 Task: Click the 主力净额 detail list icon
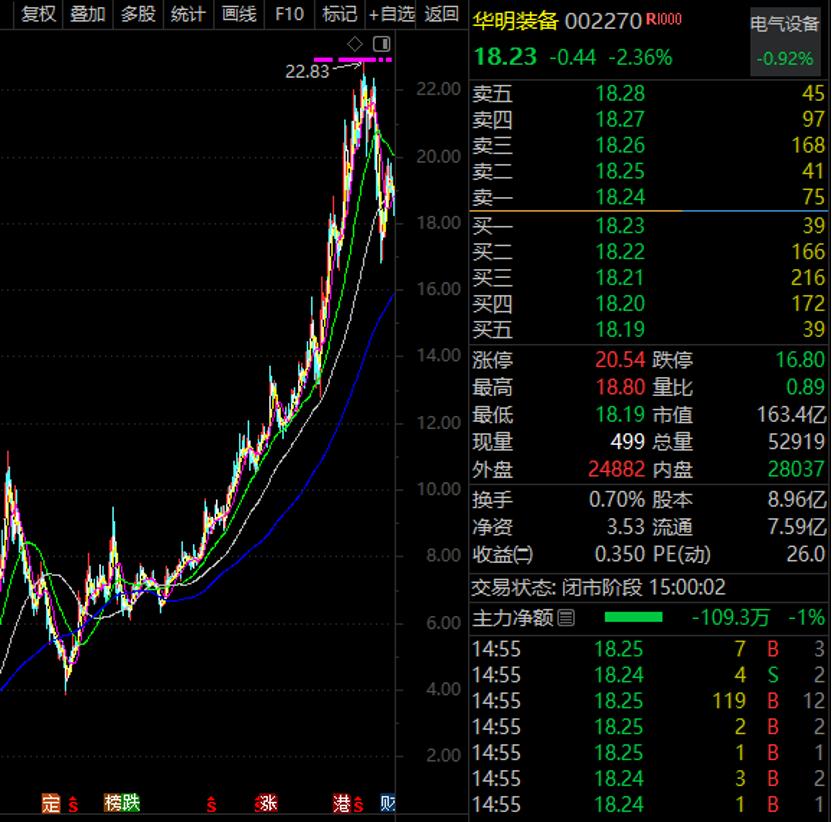[566, 618]
